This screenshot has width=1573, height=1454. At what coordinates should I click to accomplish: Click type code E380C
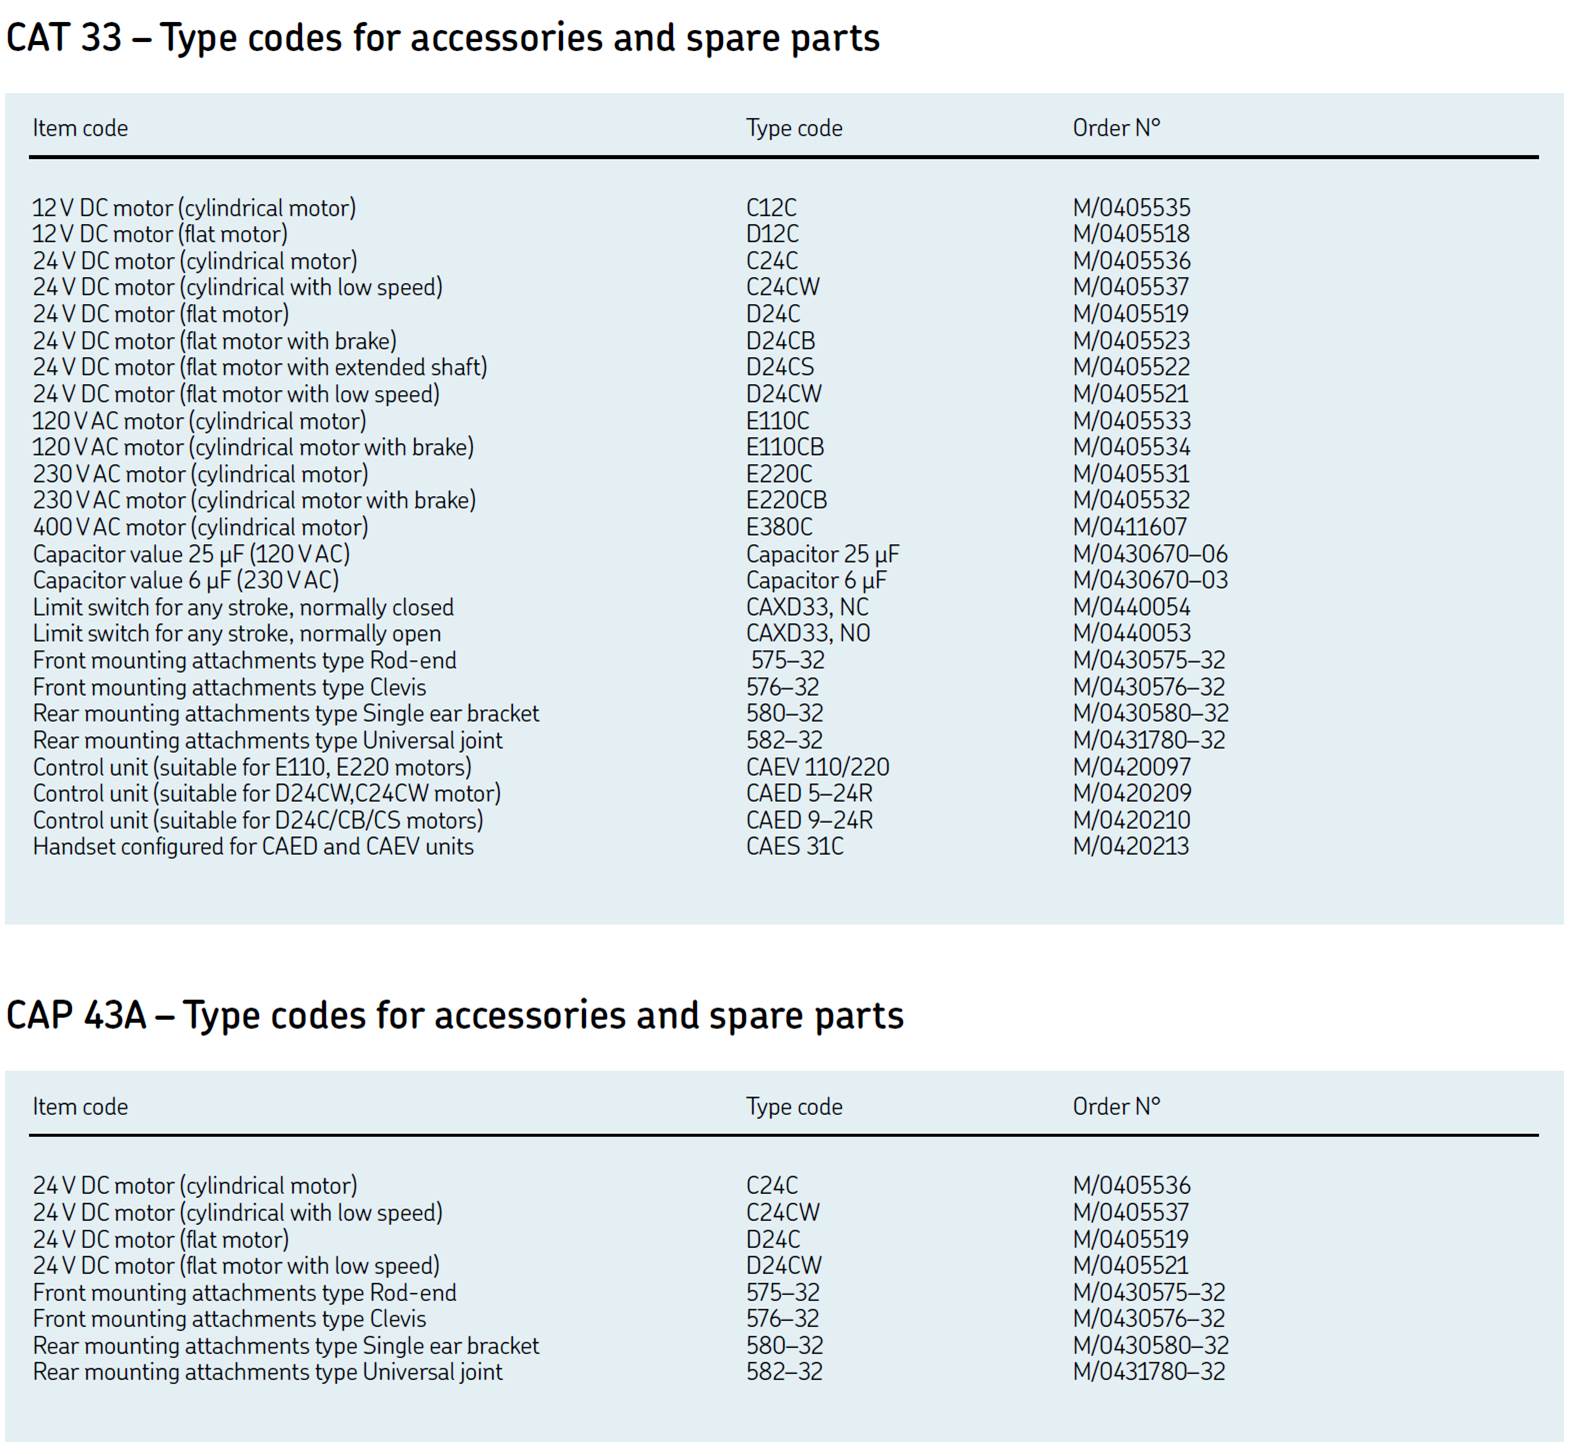pyautogui.click(x=779, y=527)
